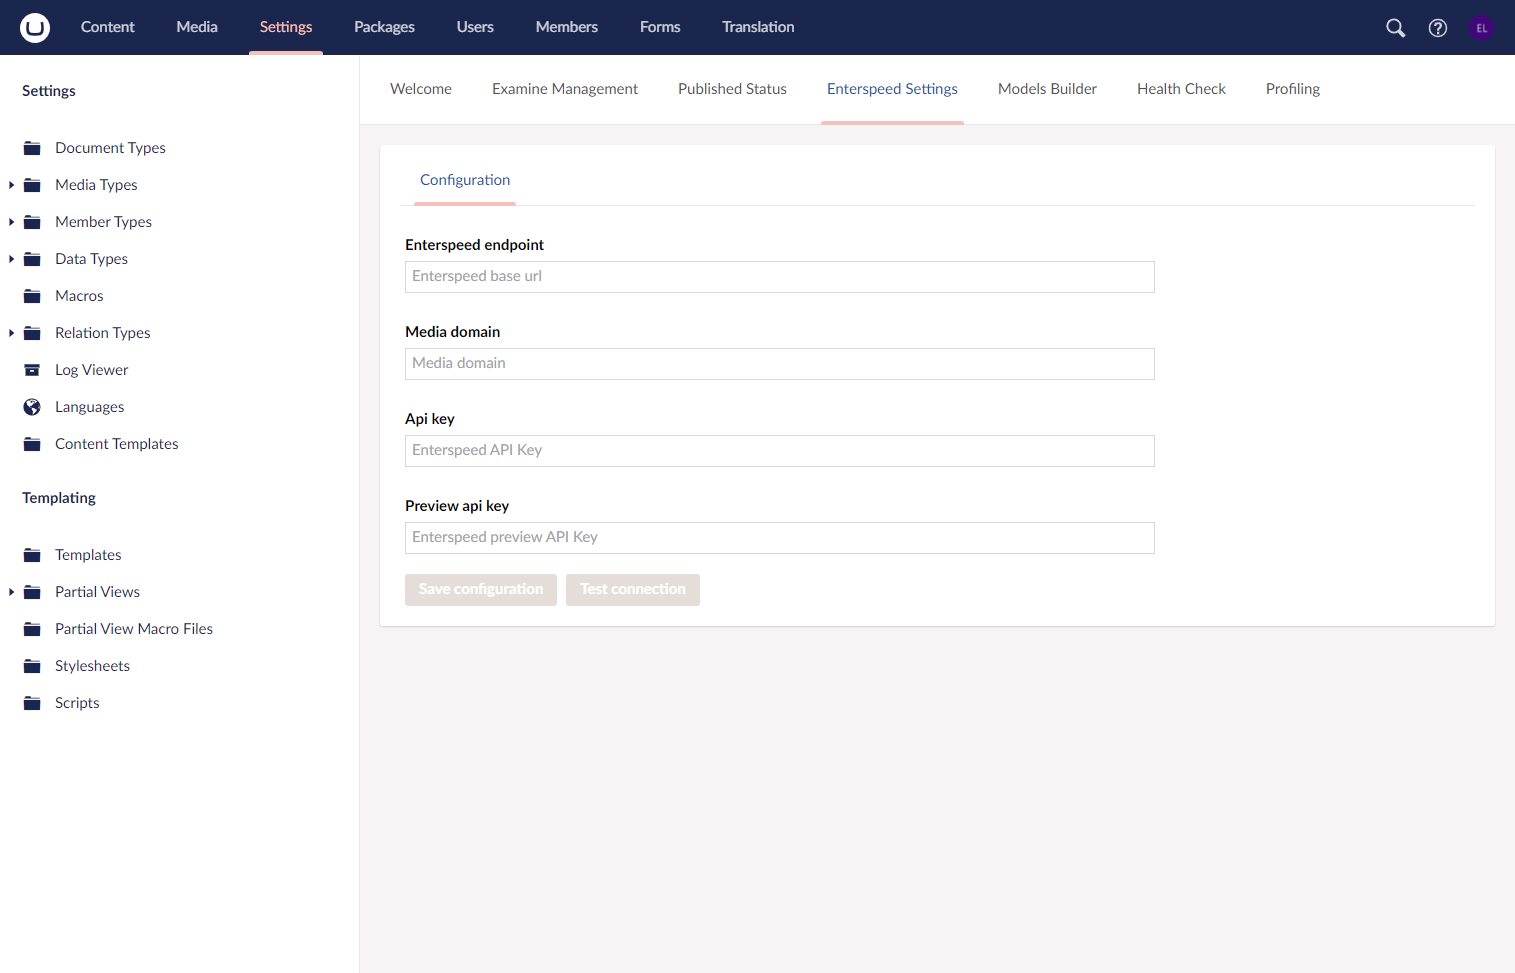Click the Templates folder icon
This screenshot has width=1515, height=973.
click(32, 555)
